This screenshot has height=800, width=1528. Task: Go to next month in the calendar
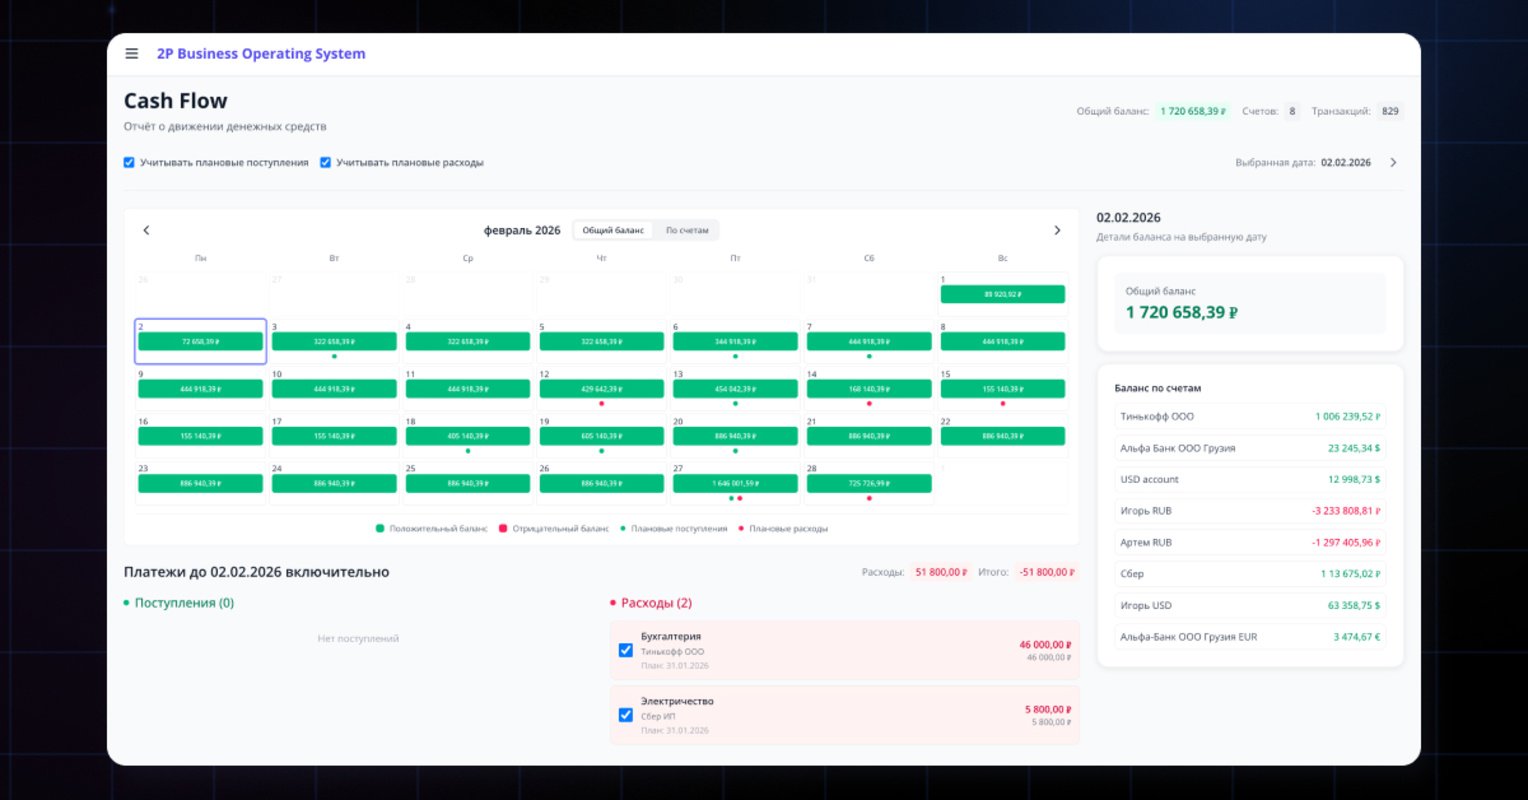(x=1057, y=230)
